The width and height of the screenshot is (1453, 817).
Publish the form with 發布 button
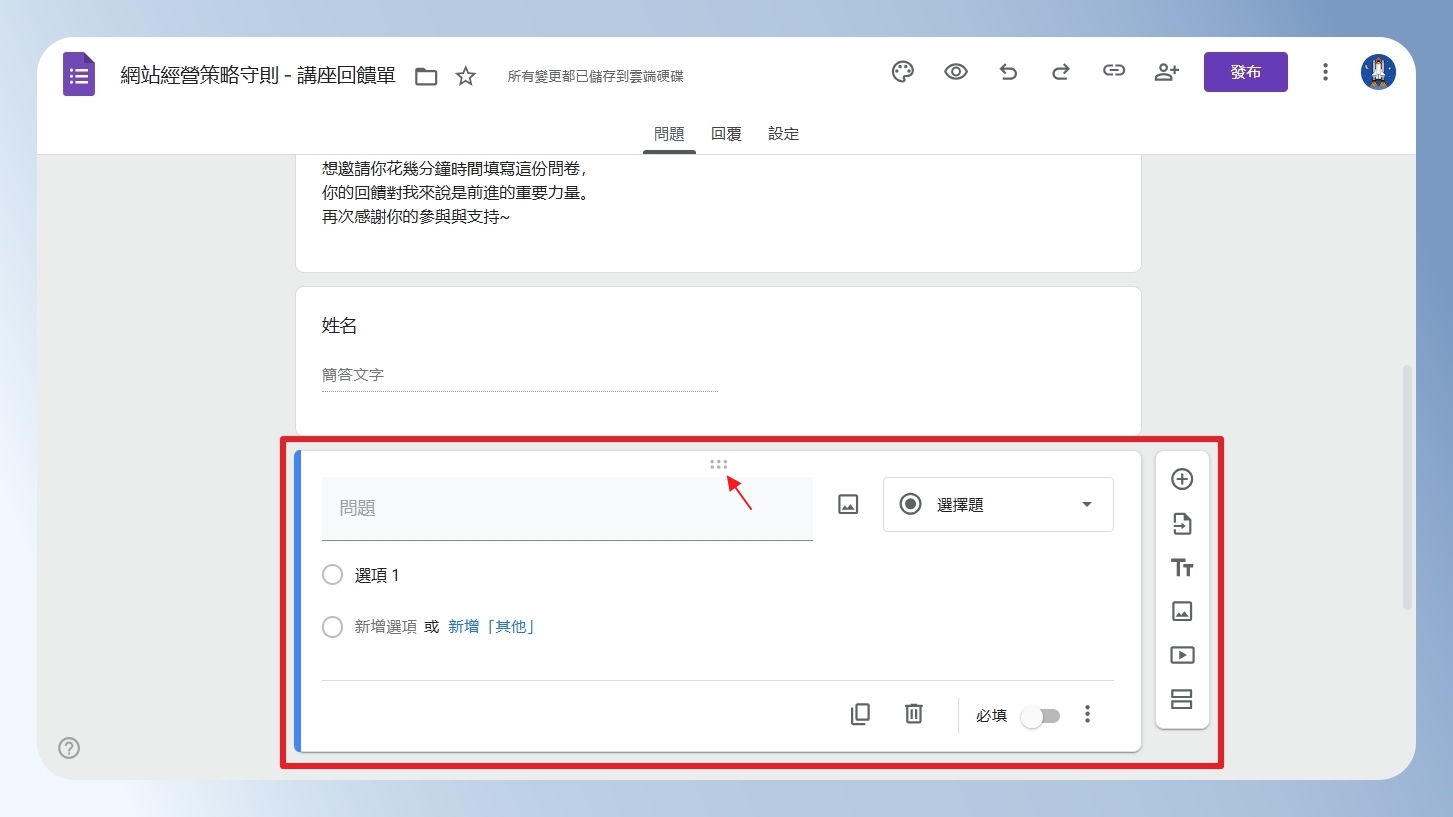tap(1246, 72)
